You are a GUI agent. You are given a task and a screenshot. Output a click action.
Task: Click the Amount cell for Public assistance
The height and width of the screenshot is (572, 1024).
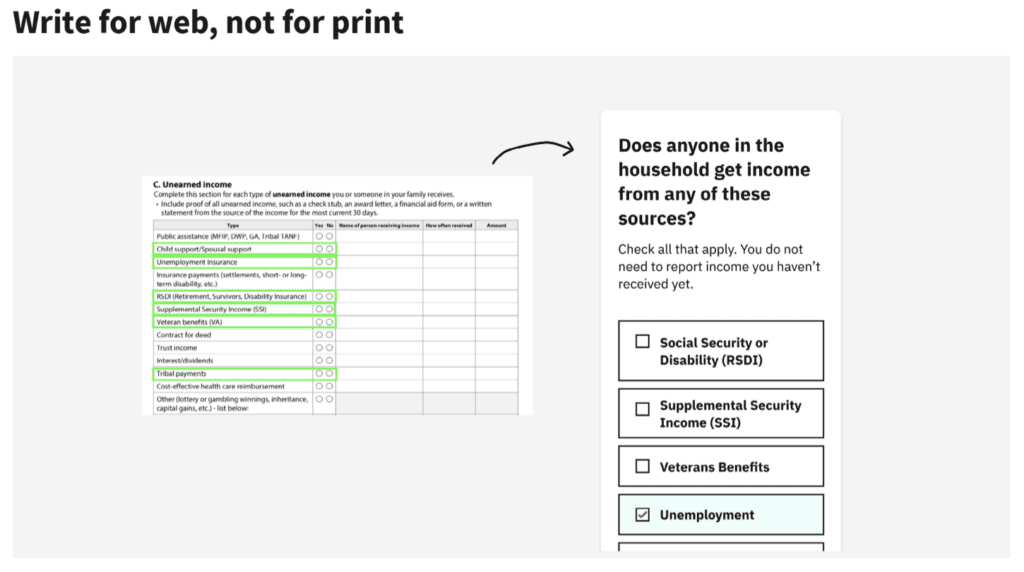tap(496, 236)
